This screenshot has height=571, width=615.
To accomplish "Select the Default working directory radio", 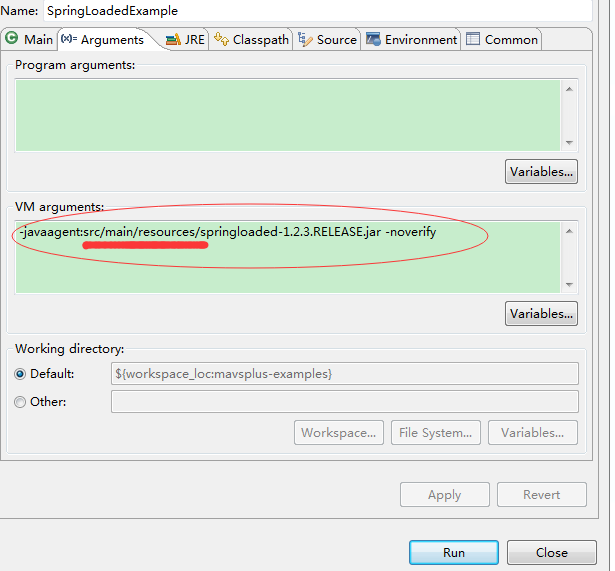I will click(x=20, y=374).
